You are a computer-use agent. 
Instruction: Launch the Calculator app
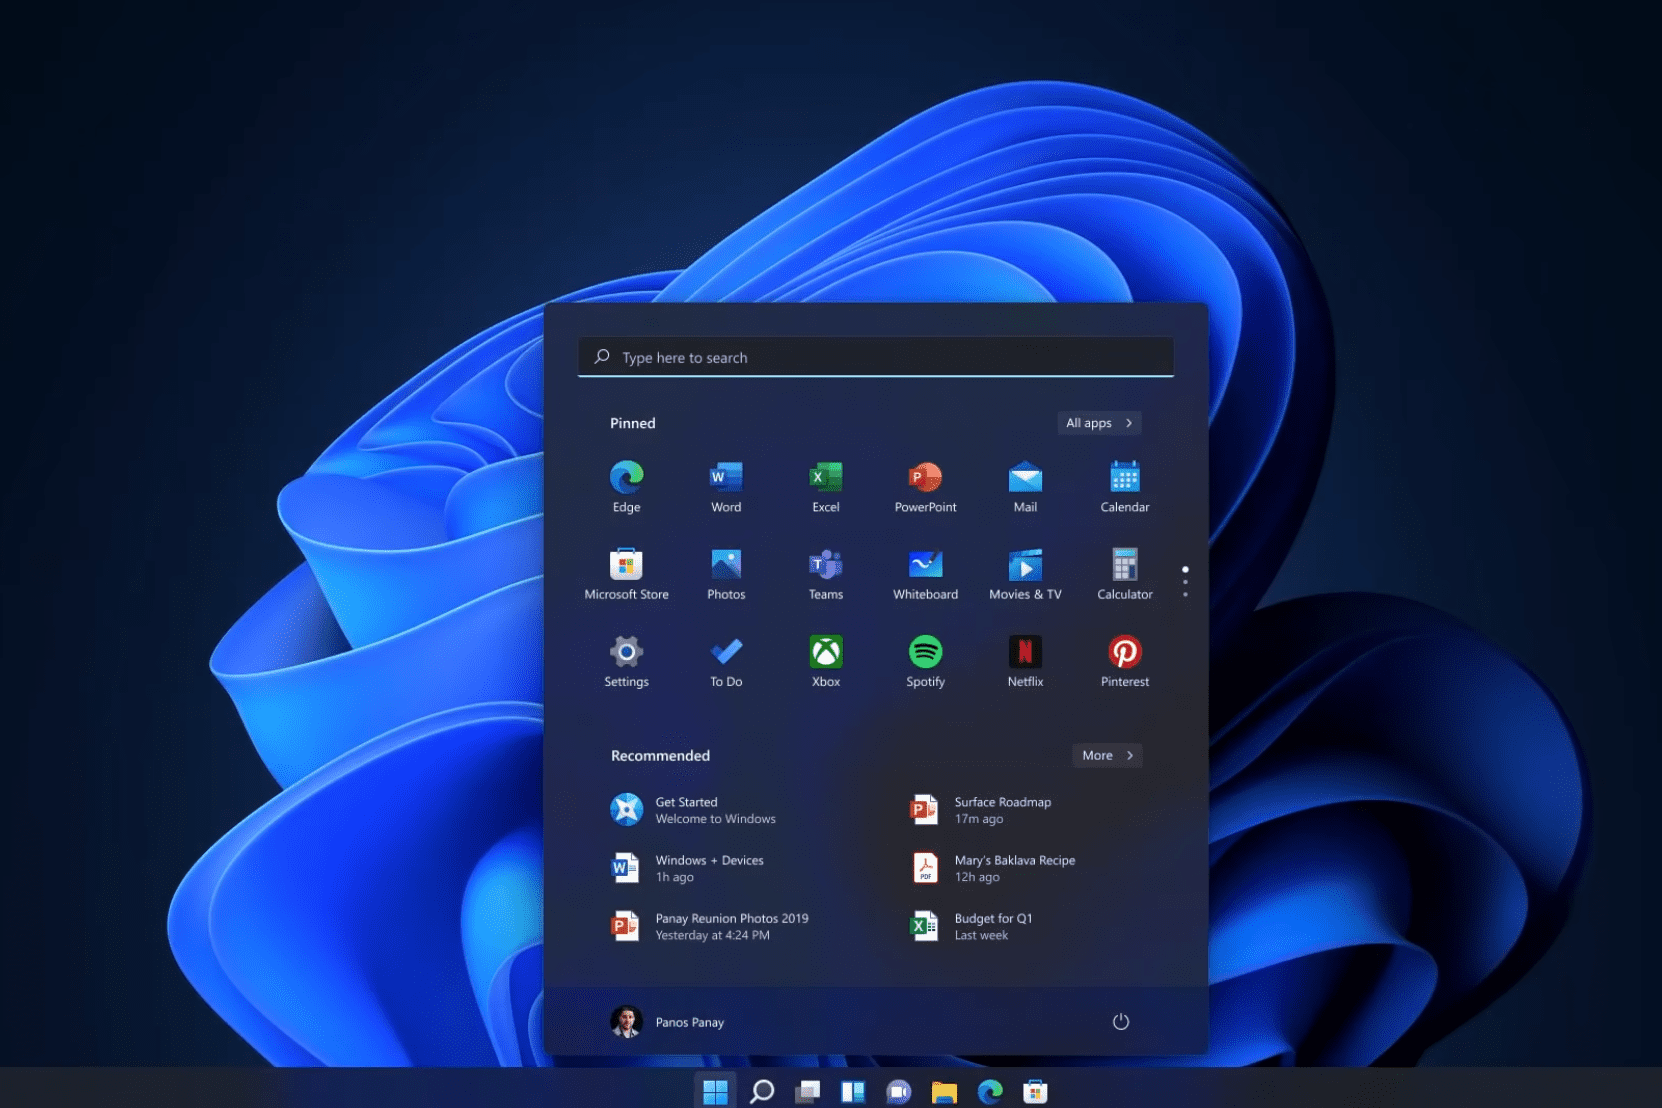(1125, 574)
